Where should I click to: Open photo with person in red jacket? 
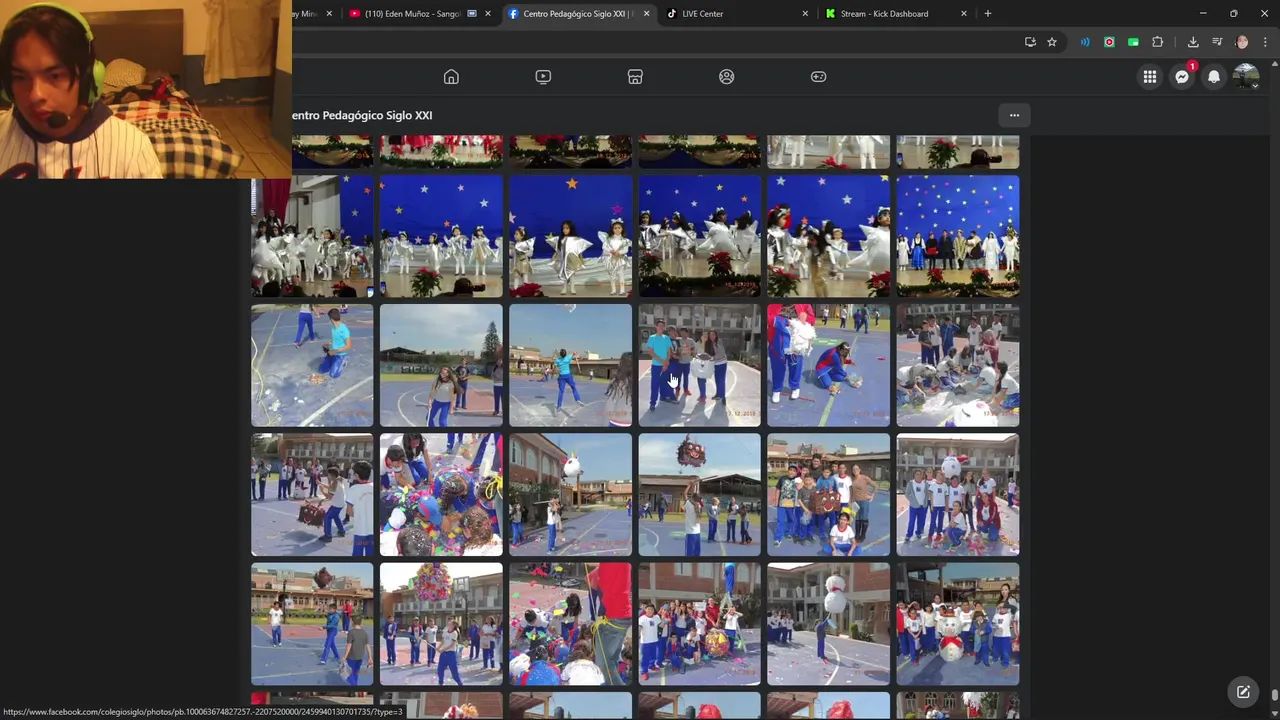[x=828, y=365]
